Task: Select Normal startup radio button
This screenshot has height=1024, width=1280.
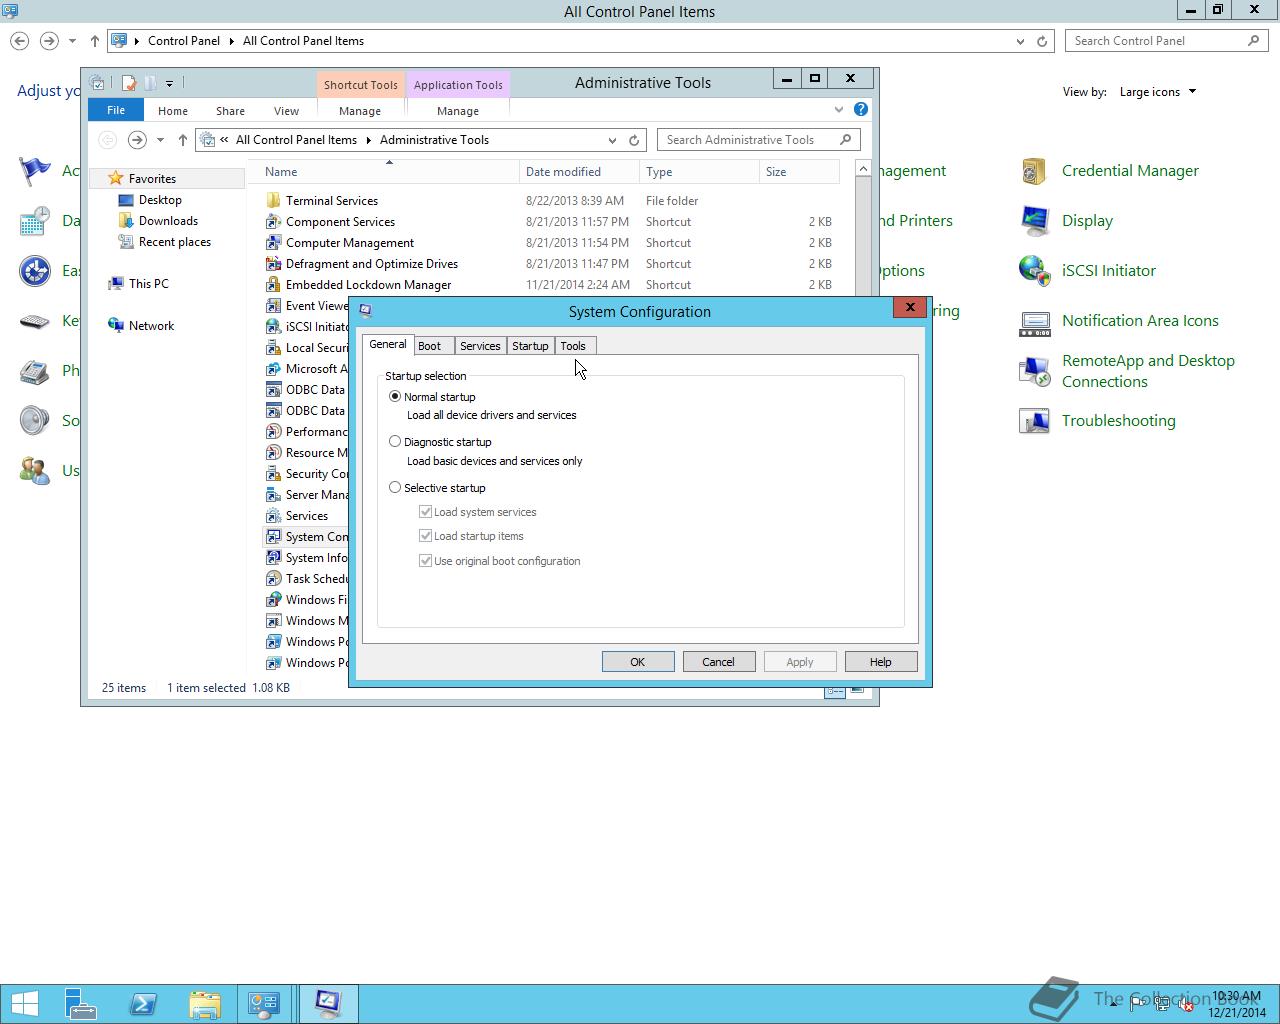Action: (x=395, y=396)
